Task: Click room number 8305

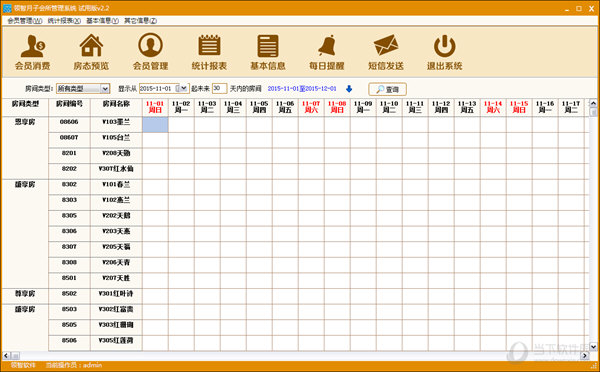Action: point(69,216)
